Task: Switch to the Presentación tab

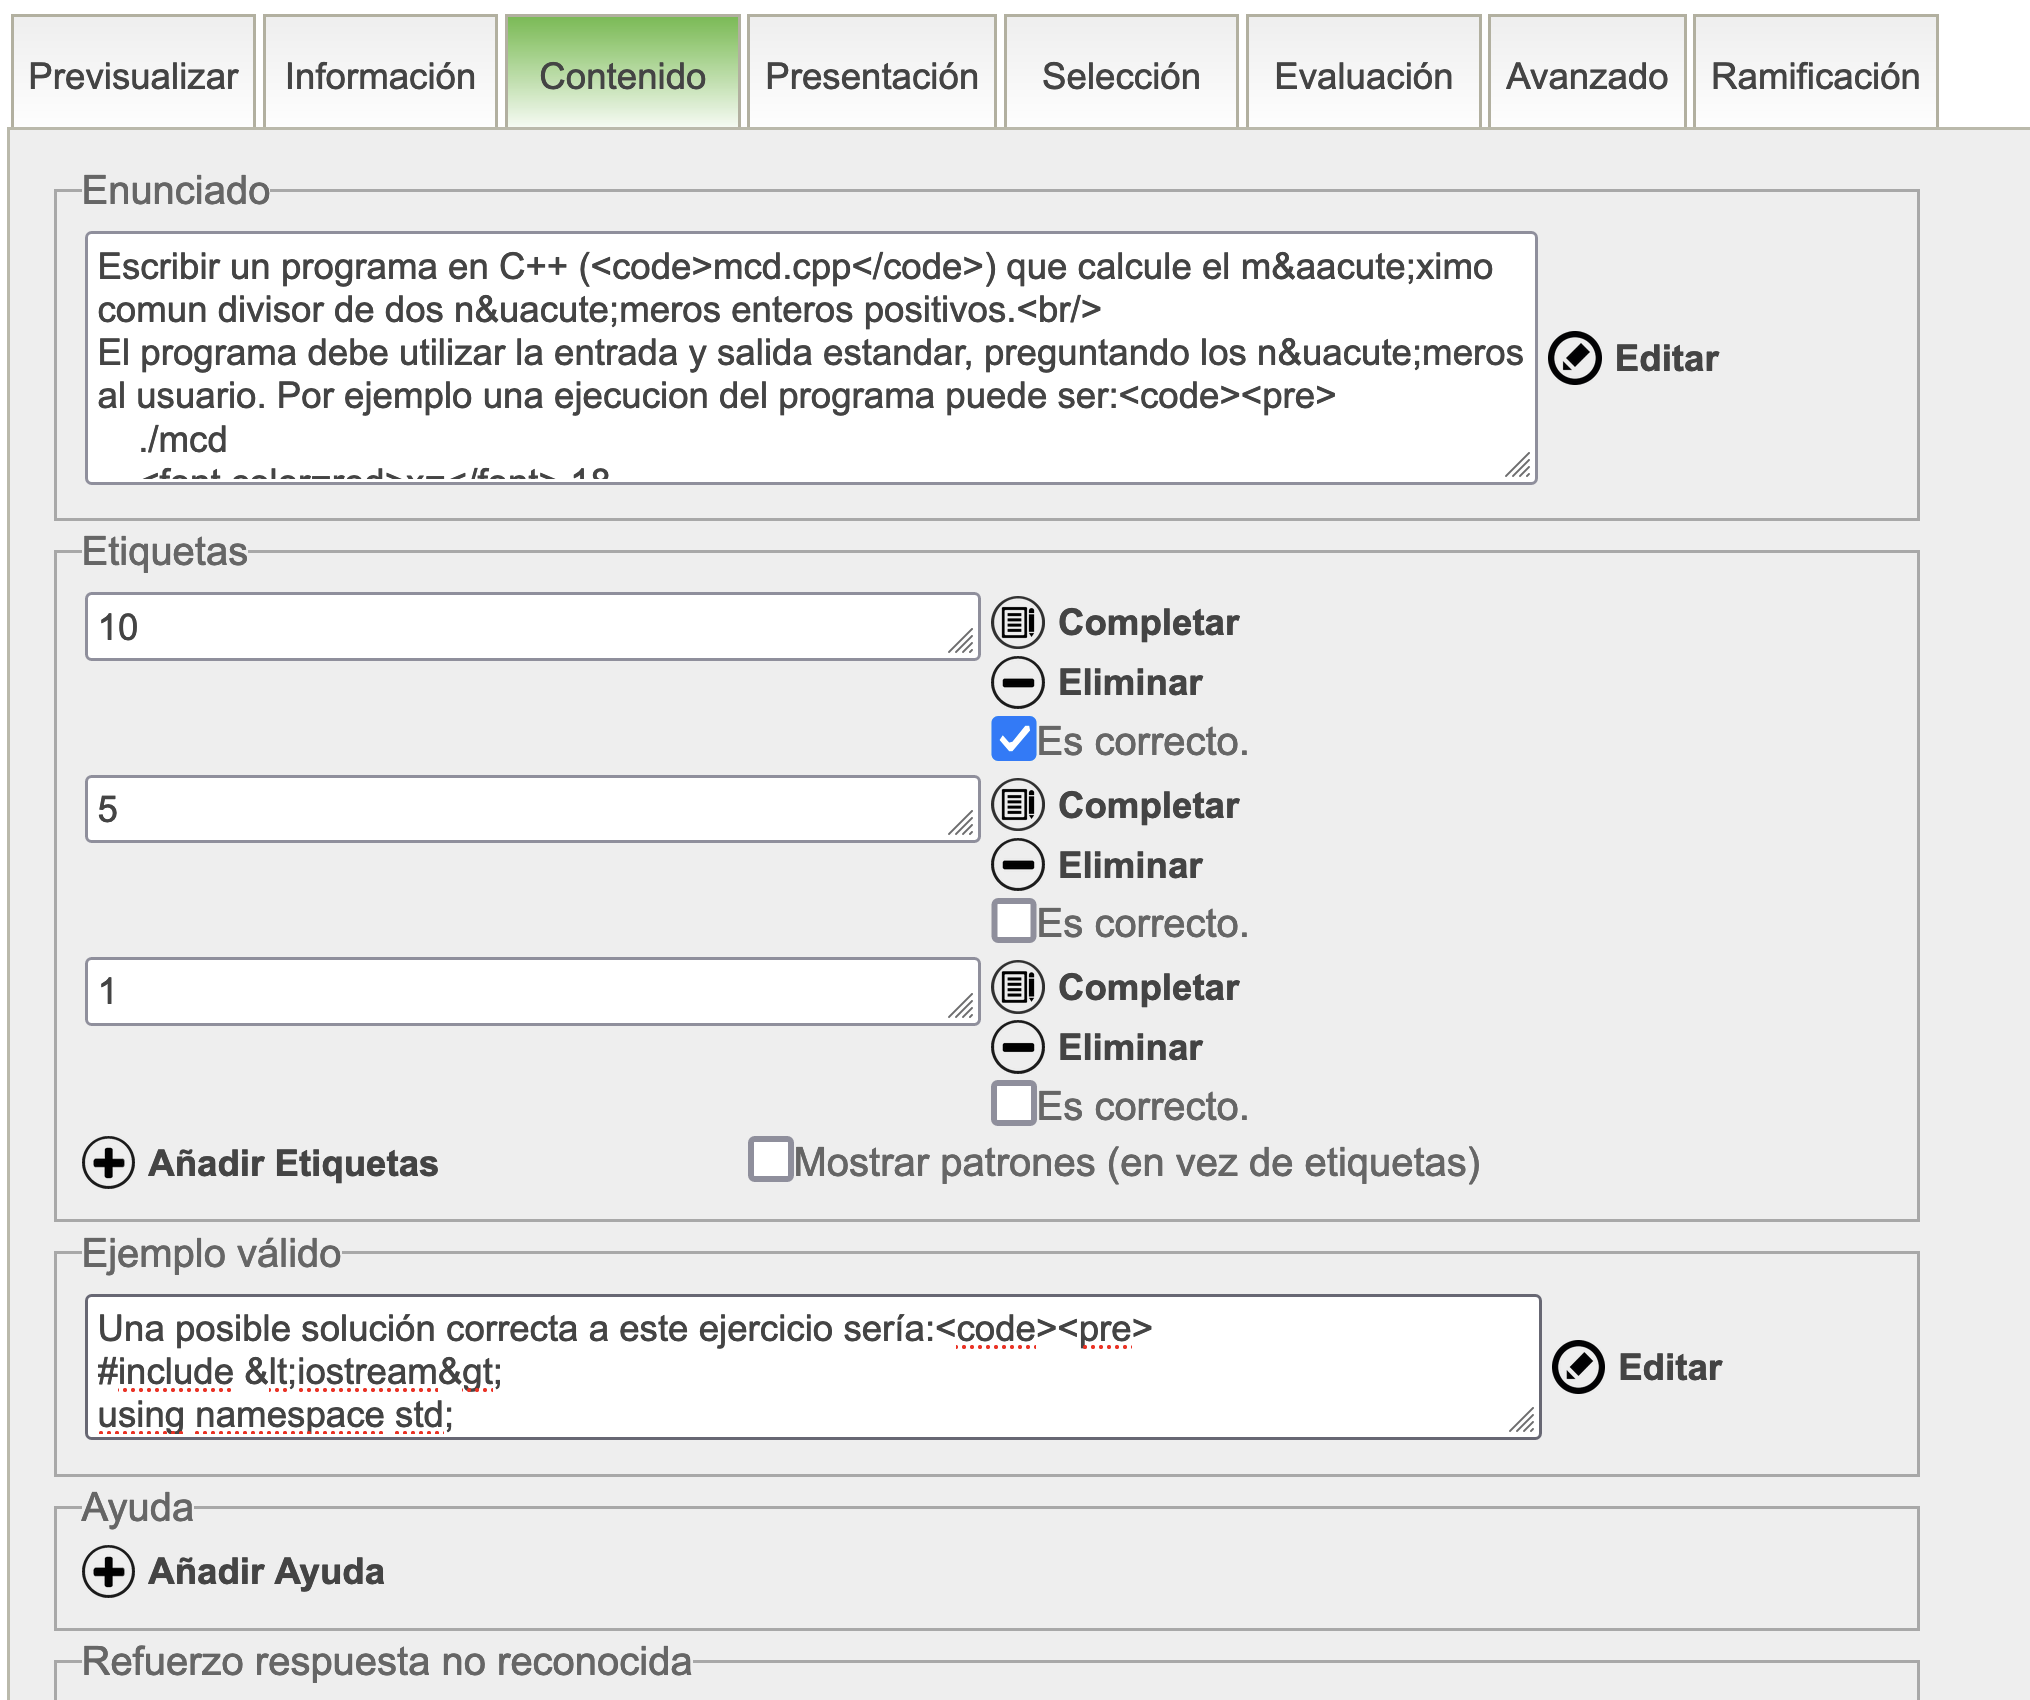Action: tap(871, 76)
